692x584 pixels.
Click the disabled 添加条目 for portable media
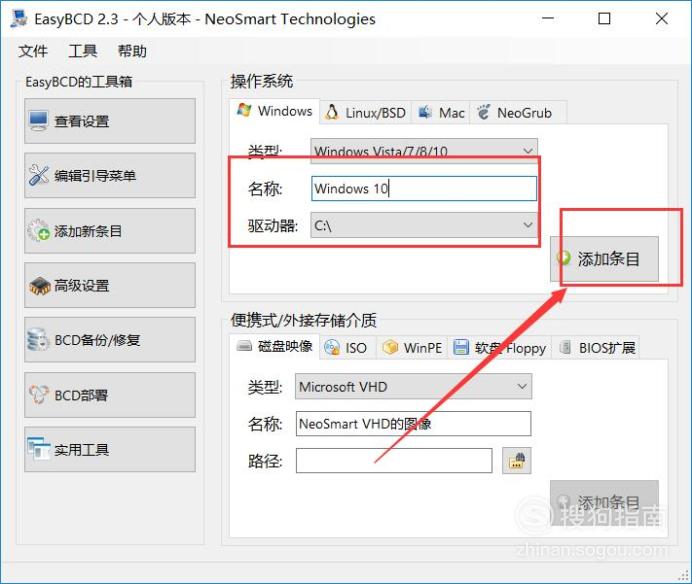pyautogui.click(x=604, y=502)
